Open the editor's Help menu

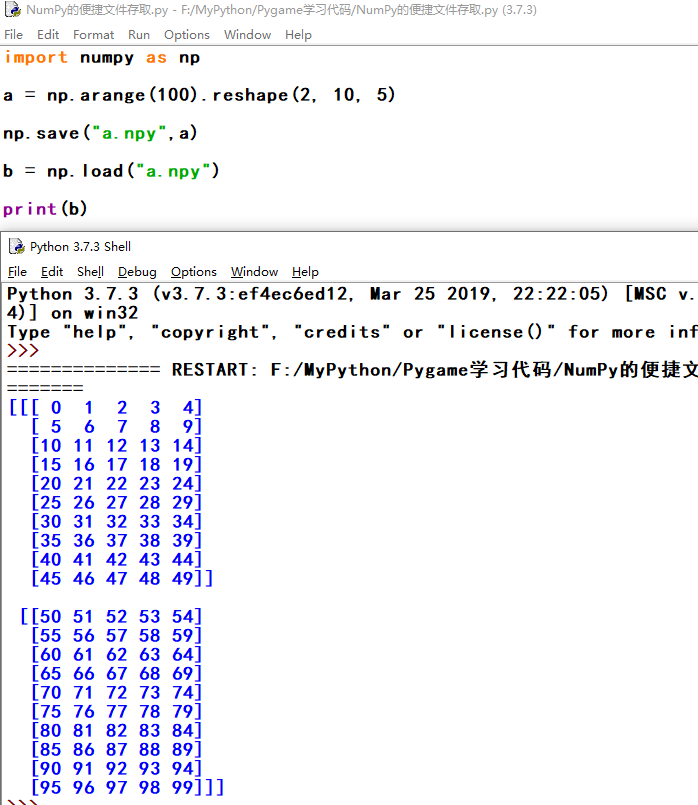298,34
